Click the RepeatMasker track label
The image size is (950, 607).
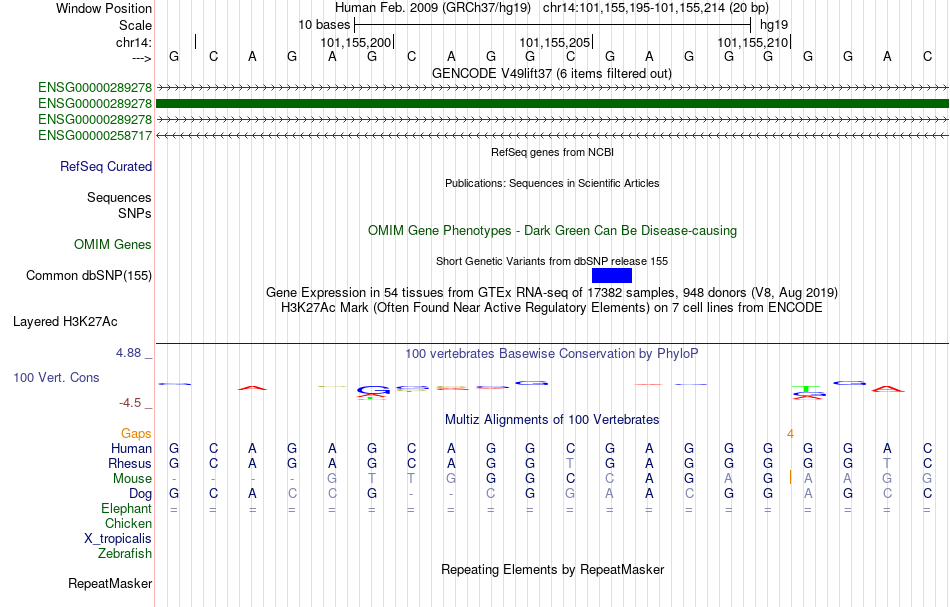tap(110, 583)
